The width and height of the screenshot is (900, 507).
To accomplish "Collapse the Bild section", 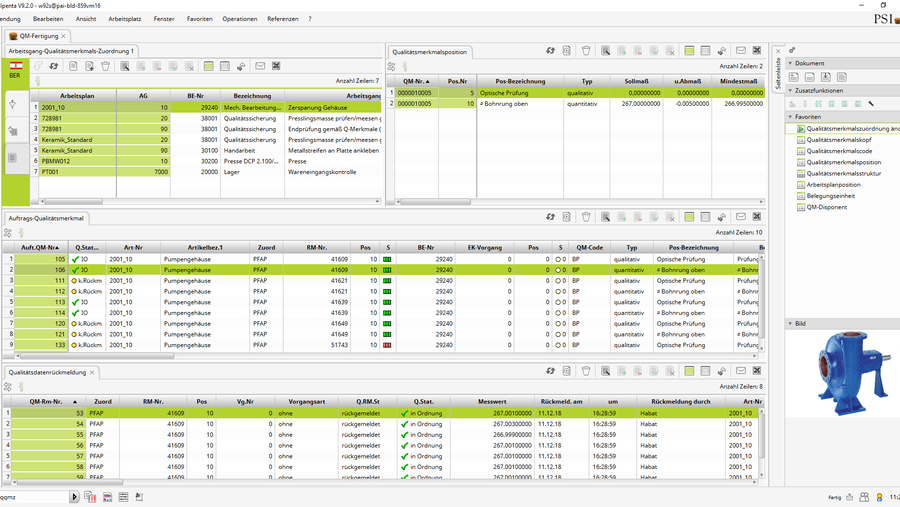I will [791, 324].
